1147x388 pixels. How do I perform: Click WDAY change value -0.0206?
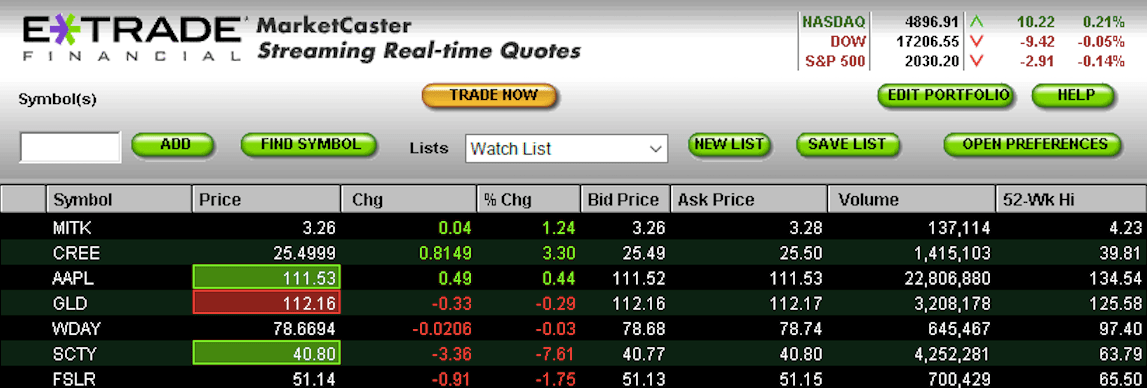pos(442,329)
